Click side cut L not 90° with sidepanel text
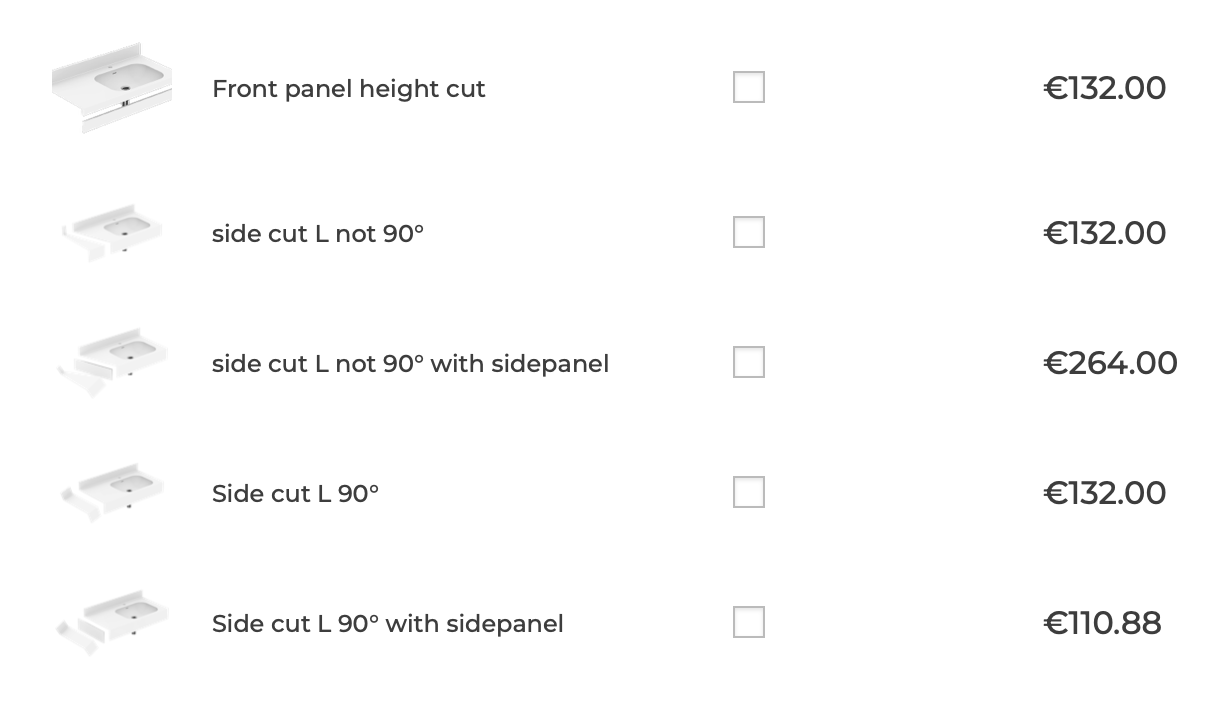 [x=410, y=364]
